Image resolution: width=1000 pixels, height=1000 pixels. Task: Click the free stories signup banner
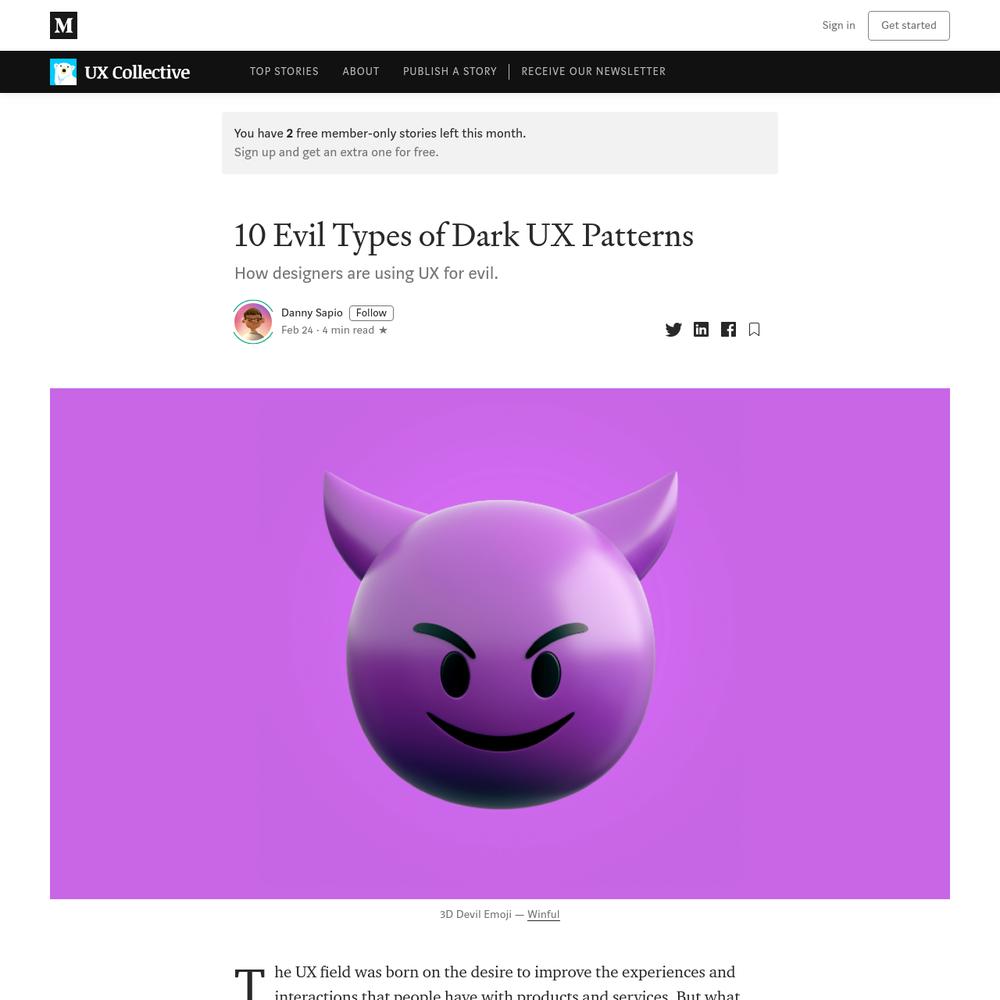(x=499, y=143)
